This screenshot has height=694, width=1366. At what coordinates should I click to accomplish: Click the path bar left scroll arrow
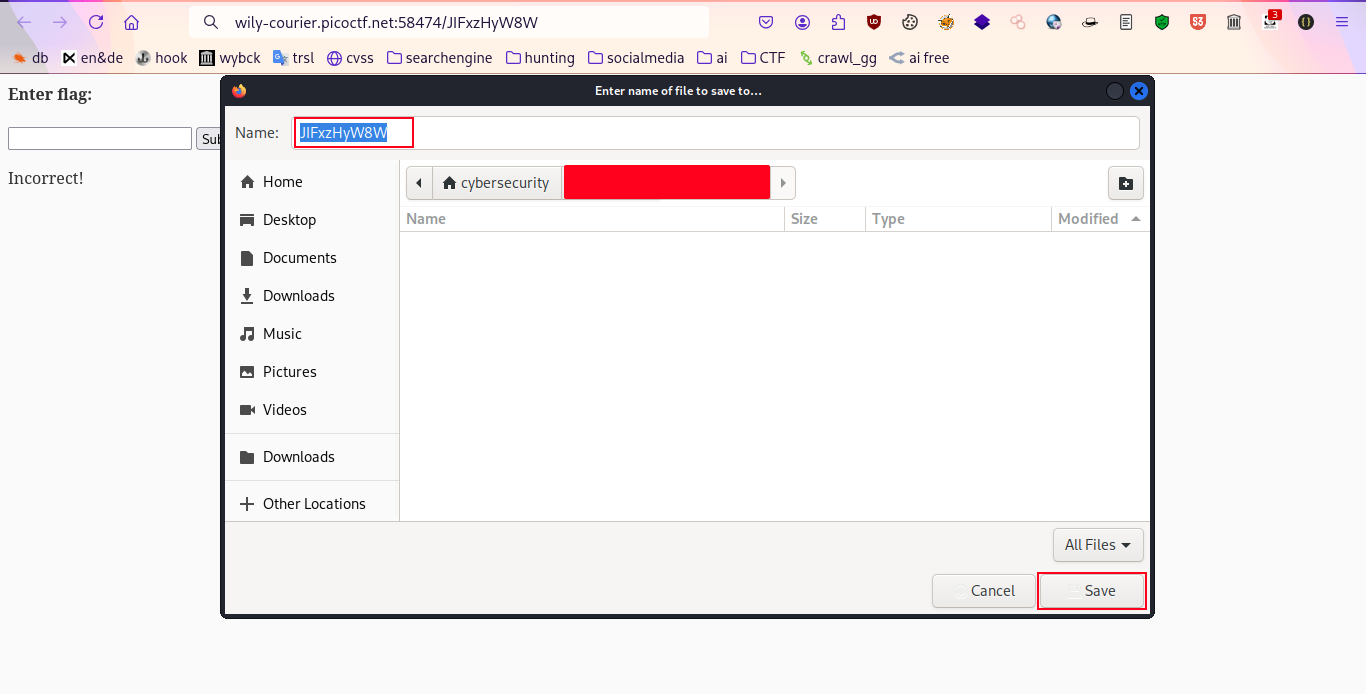pos(418,183)
